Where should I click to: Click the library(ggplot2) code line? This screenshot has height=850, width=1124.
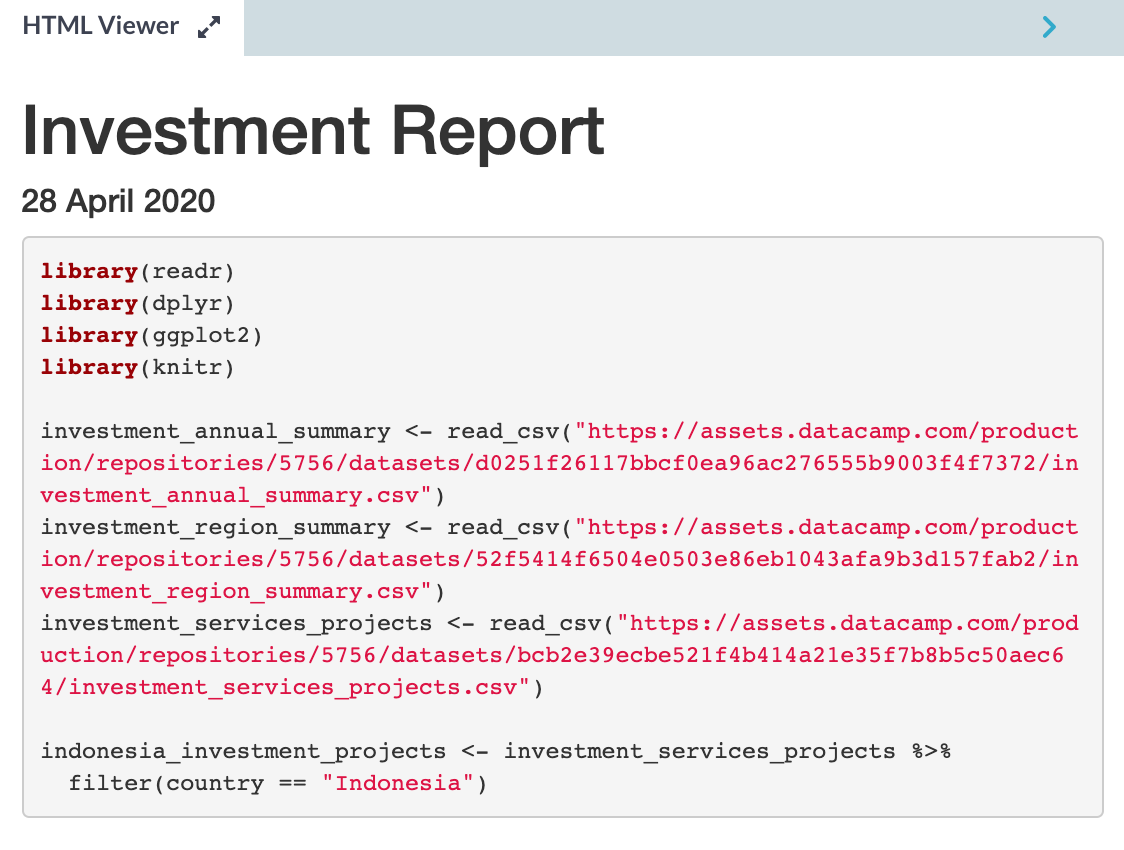pos(151,335)
